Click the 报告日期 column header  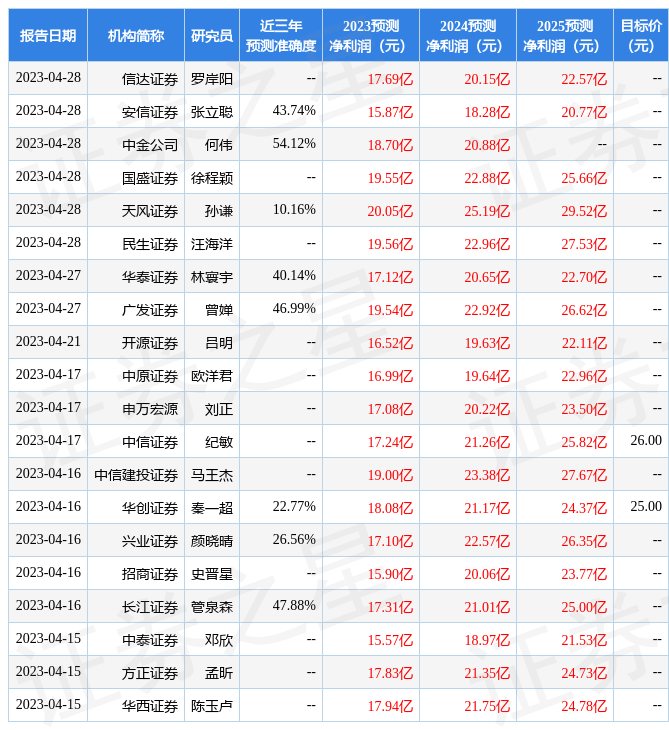(48, 35)
